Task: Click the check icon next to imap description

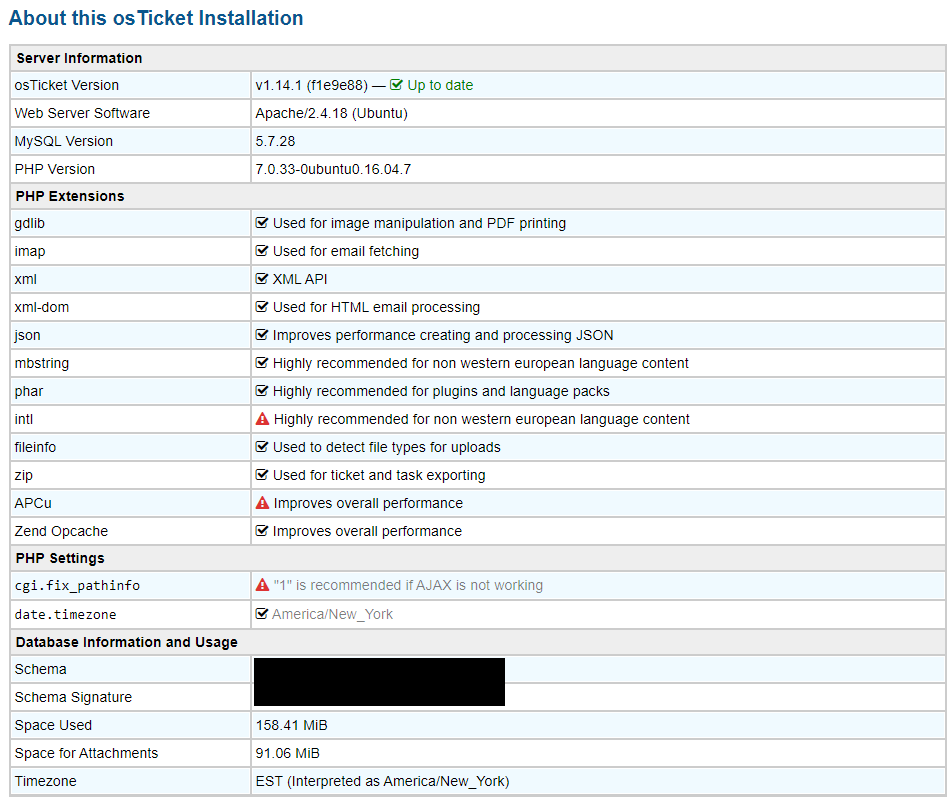Action: click(262, 251)
